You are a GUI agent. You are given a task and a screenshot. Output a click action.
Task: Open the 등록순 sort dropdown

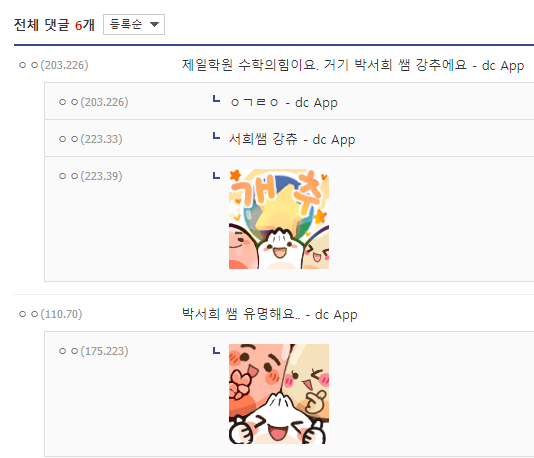[x=134, y=25]
